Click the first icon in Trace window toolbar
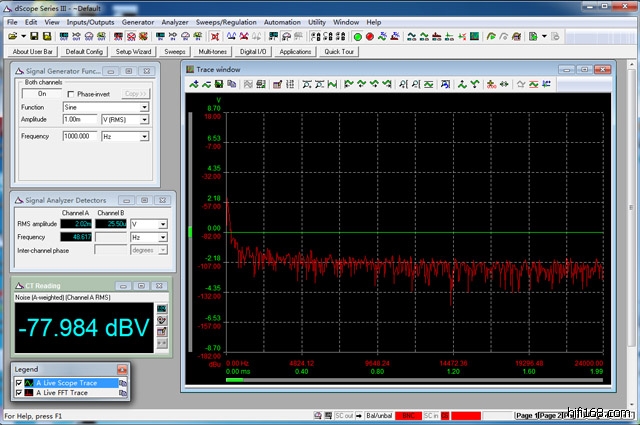The width and height of the screenshot is (640, 425). [195, 86]
